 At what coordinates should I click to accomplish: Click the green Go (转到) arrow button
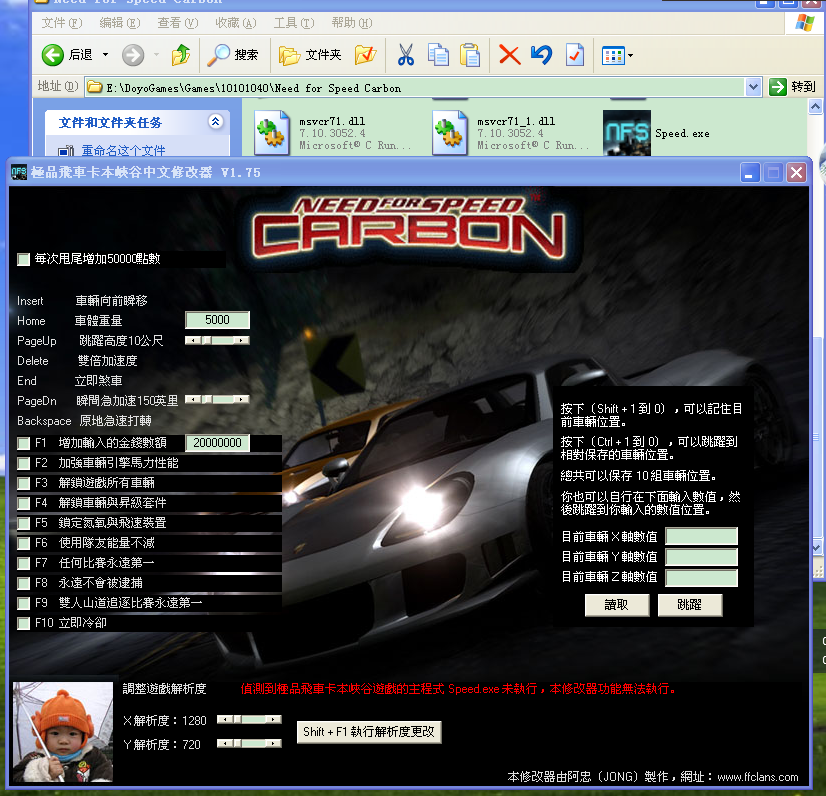pos(778,87)
